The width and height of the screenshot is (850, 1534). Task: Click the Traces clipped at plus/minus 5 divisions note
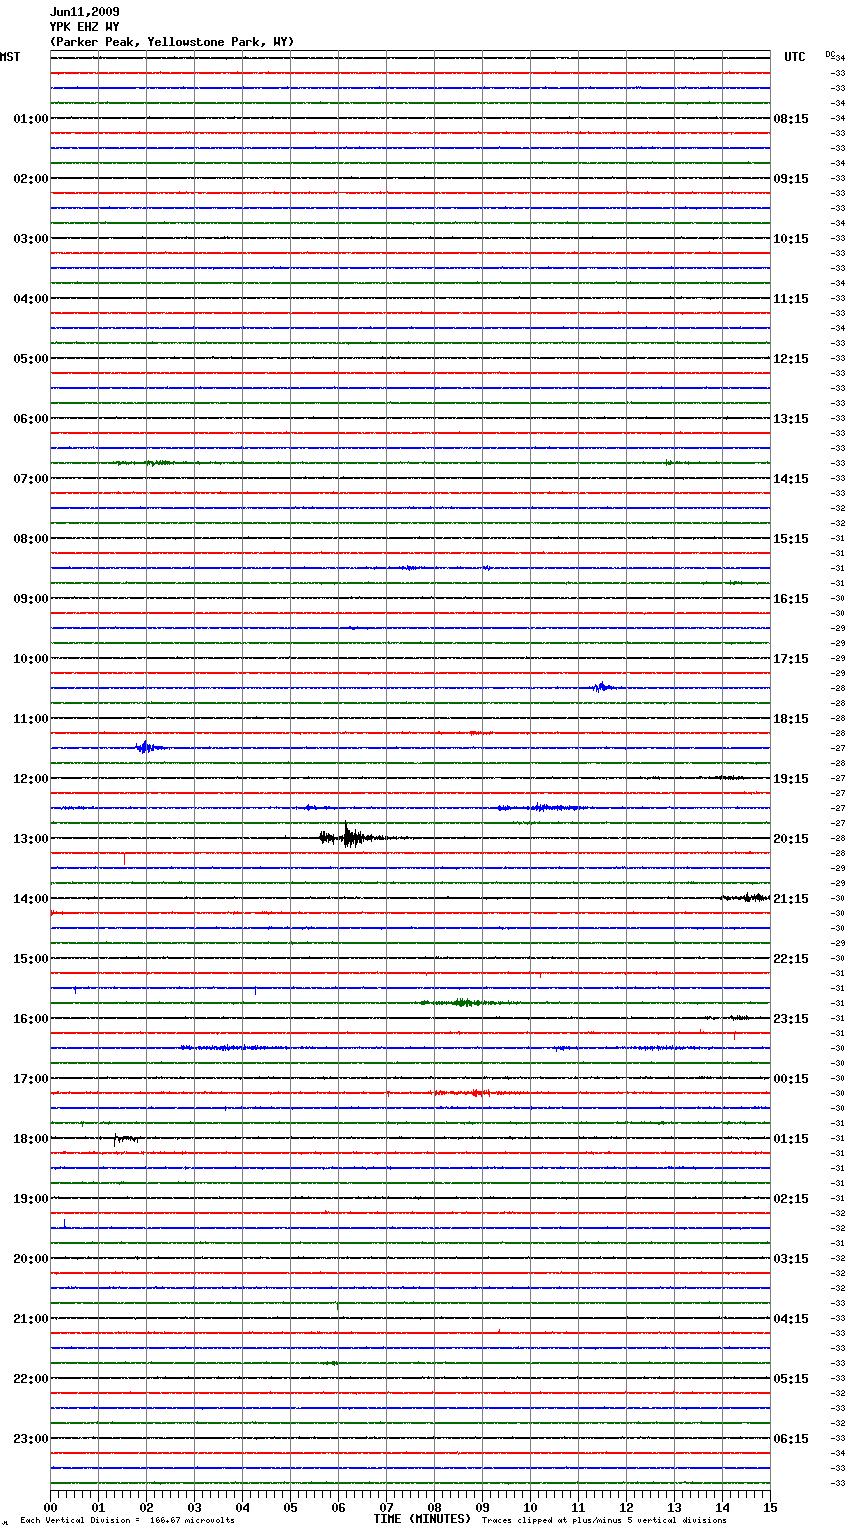pos(604,1521)
